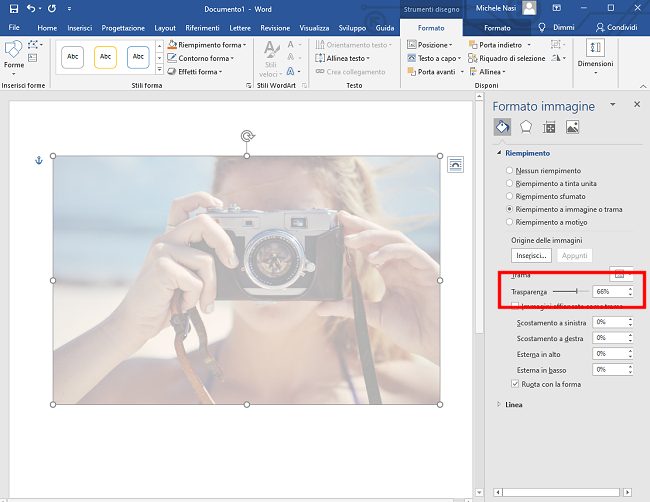The image size is (650, 502).
Task: Open Testo a capo options
Action: click(x=434, y=58)
